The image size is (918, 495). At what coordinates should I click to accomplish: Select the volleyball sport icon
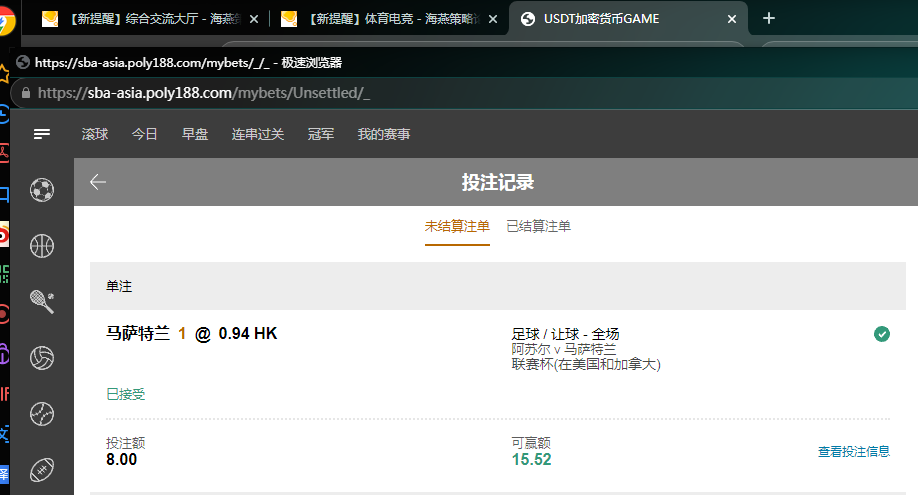coord(42,358)
